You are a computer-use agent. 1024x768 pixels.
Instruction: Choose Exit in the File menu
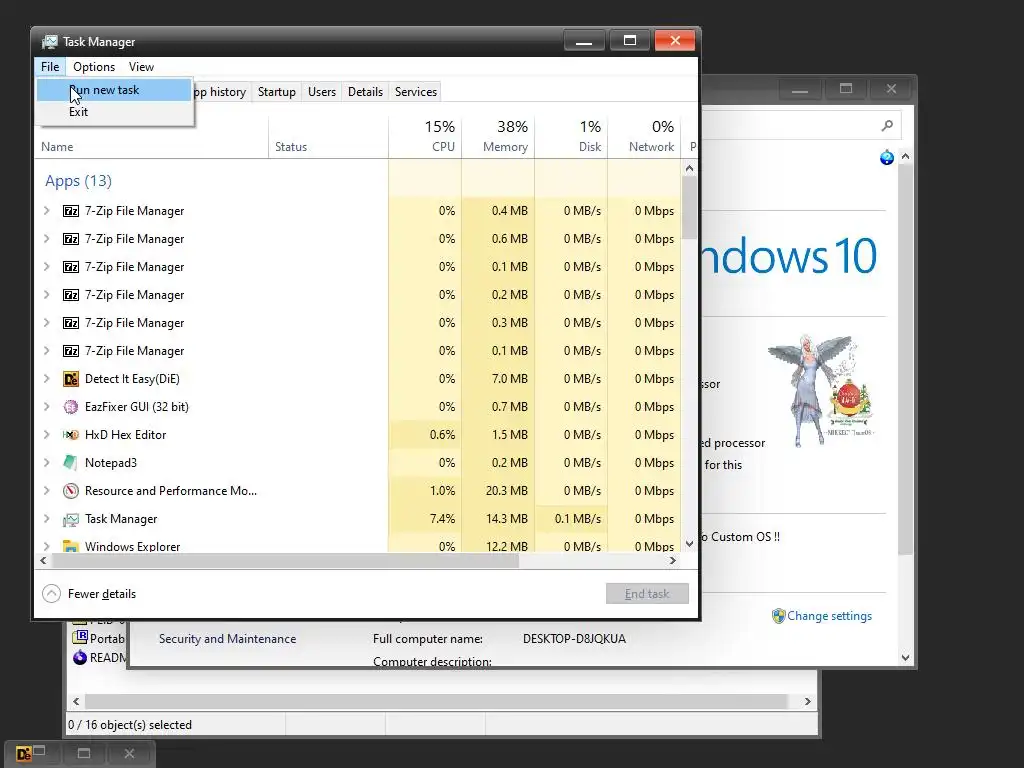coord(114,112)
